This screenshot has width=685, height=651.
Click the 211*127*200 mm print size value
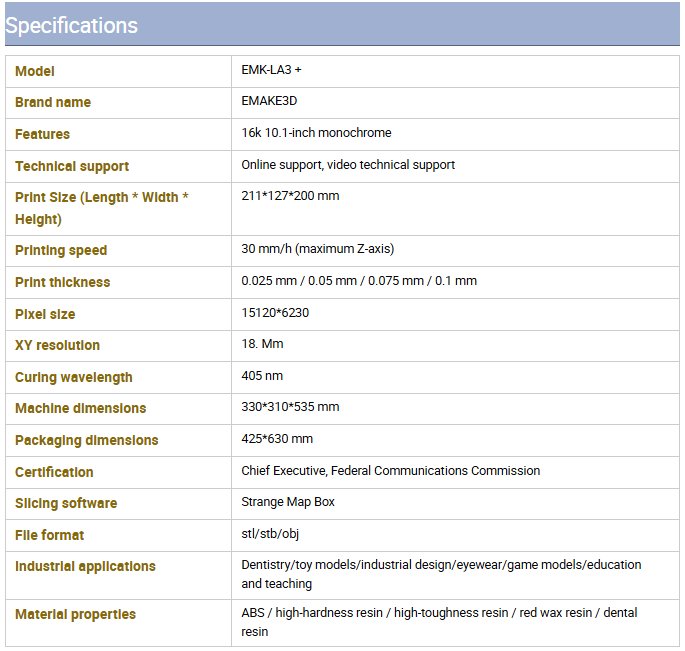290,196
